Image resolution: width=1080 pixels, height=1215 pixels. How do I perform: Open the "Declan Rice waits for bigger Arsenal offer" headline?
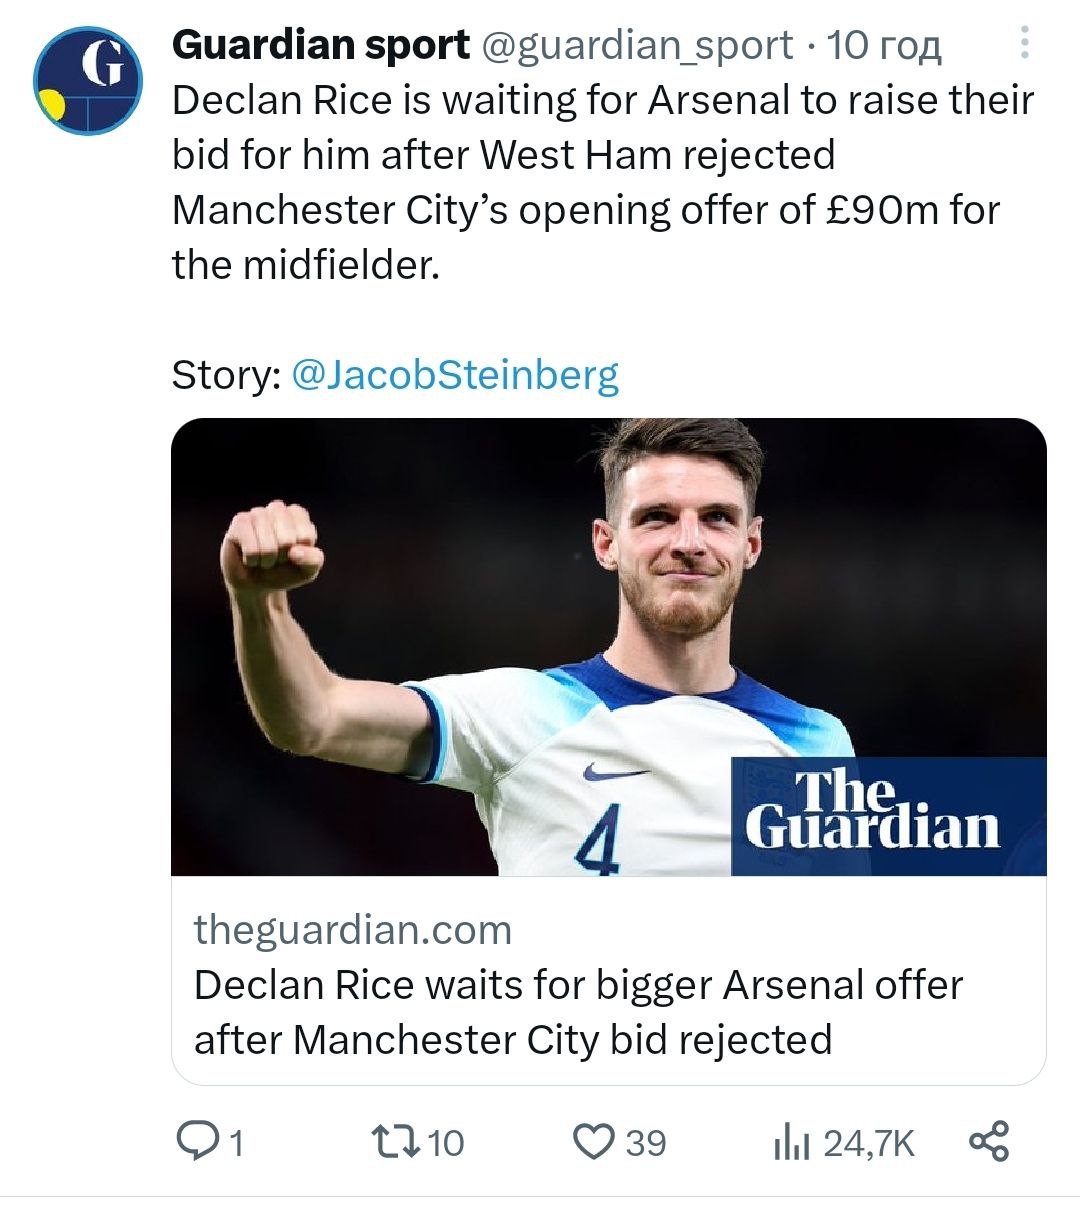578,1012
